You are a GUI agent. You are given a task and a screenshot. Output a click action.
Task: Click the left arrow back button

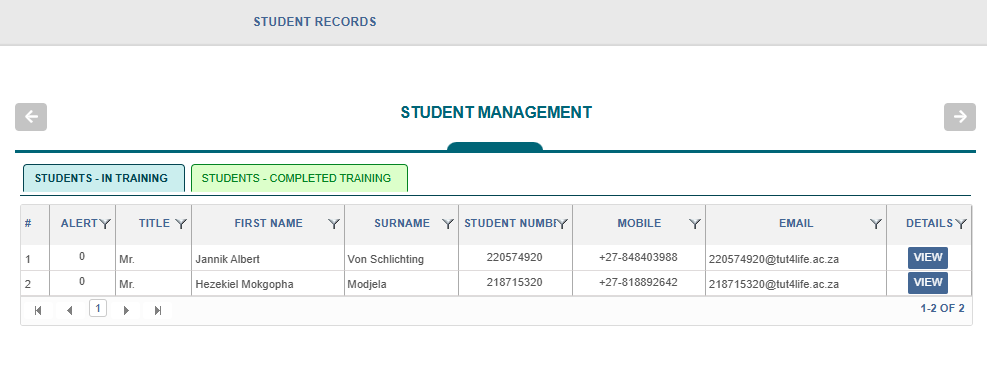click(31, 117)
